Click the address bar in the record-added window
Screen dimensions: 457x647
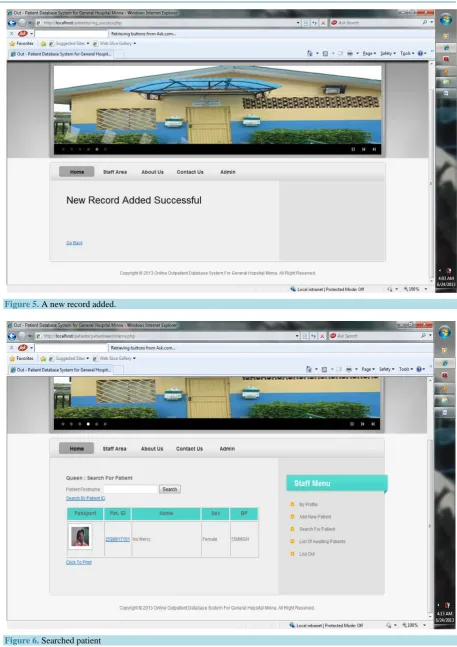click(x=167, y=23)
